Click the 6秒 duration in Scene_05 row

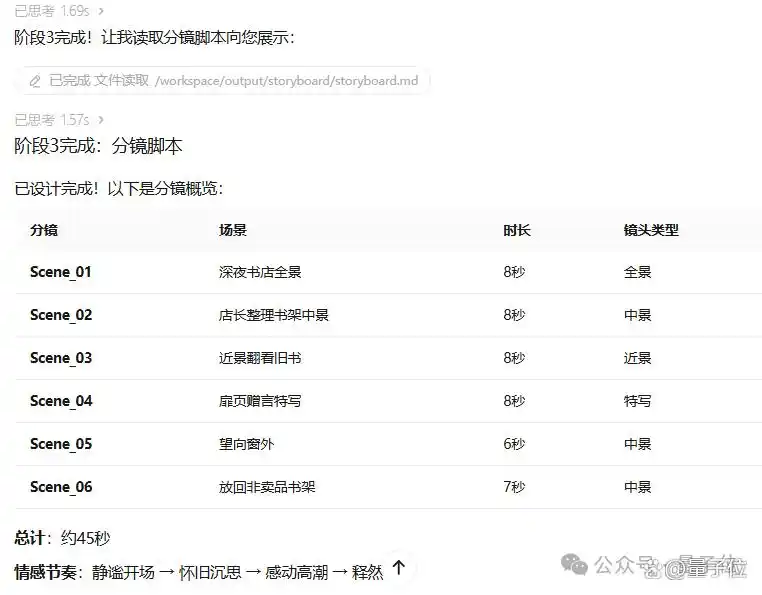click(514, 444)
